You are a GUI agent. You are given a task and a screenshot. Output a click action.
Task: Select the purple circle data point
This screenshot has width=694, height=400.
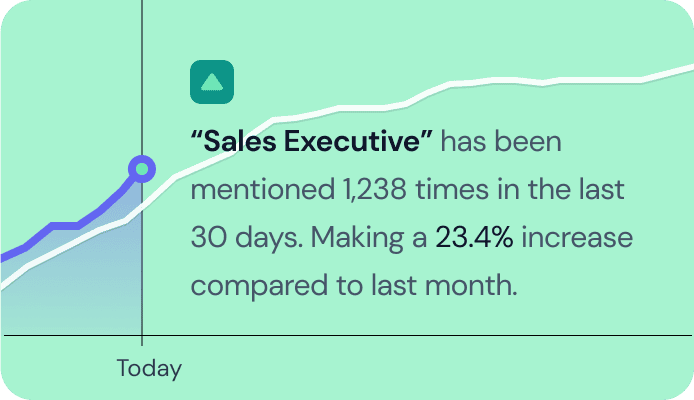(142, 168)
